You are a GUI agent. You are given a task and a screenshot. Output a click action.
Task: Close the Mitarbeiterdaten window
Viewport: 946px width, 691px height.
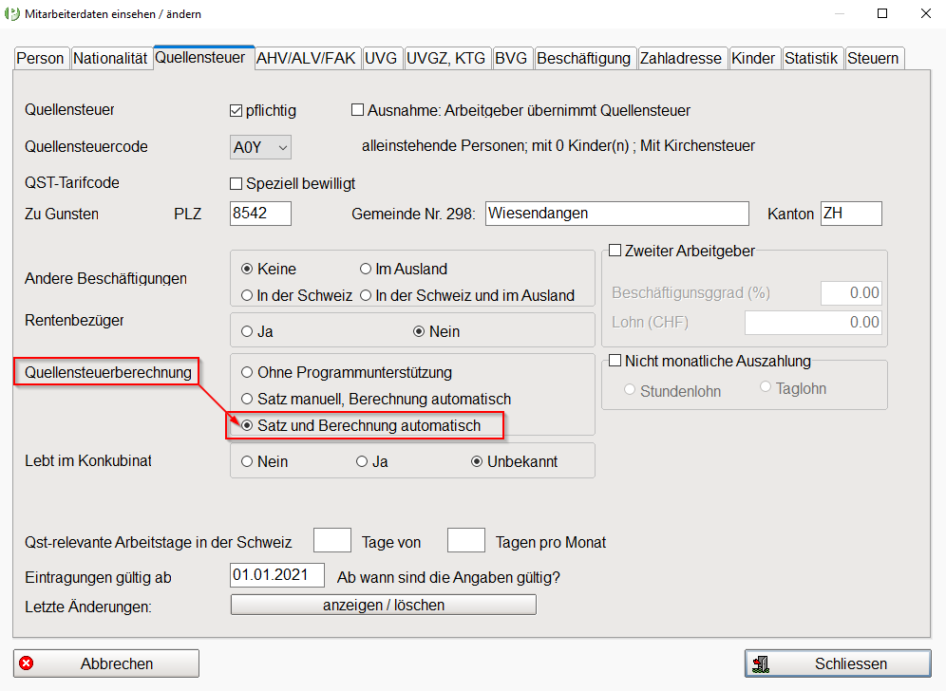click(925, 13)
